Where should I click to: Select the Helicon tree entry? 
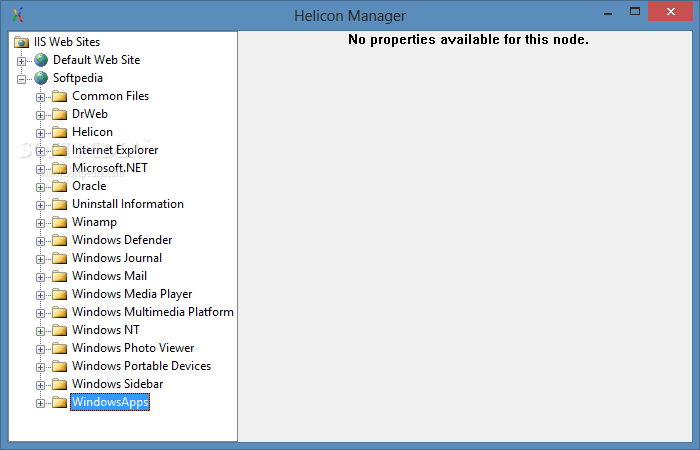[x=92, y=132]
